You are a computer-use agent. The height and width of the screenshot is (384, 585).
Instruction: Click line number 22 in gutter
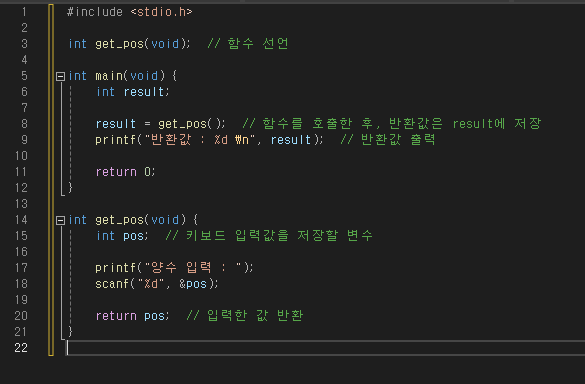(21, 348)
